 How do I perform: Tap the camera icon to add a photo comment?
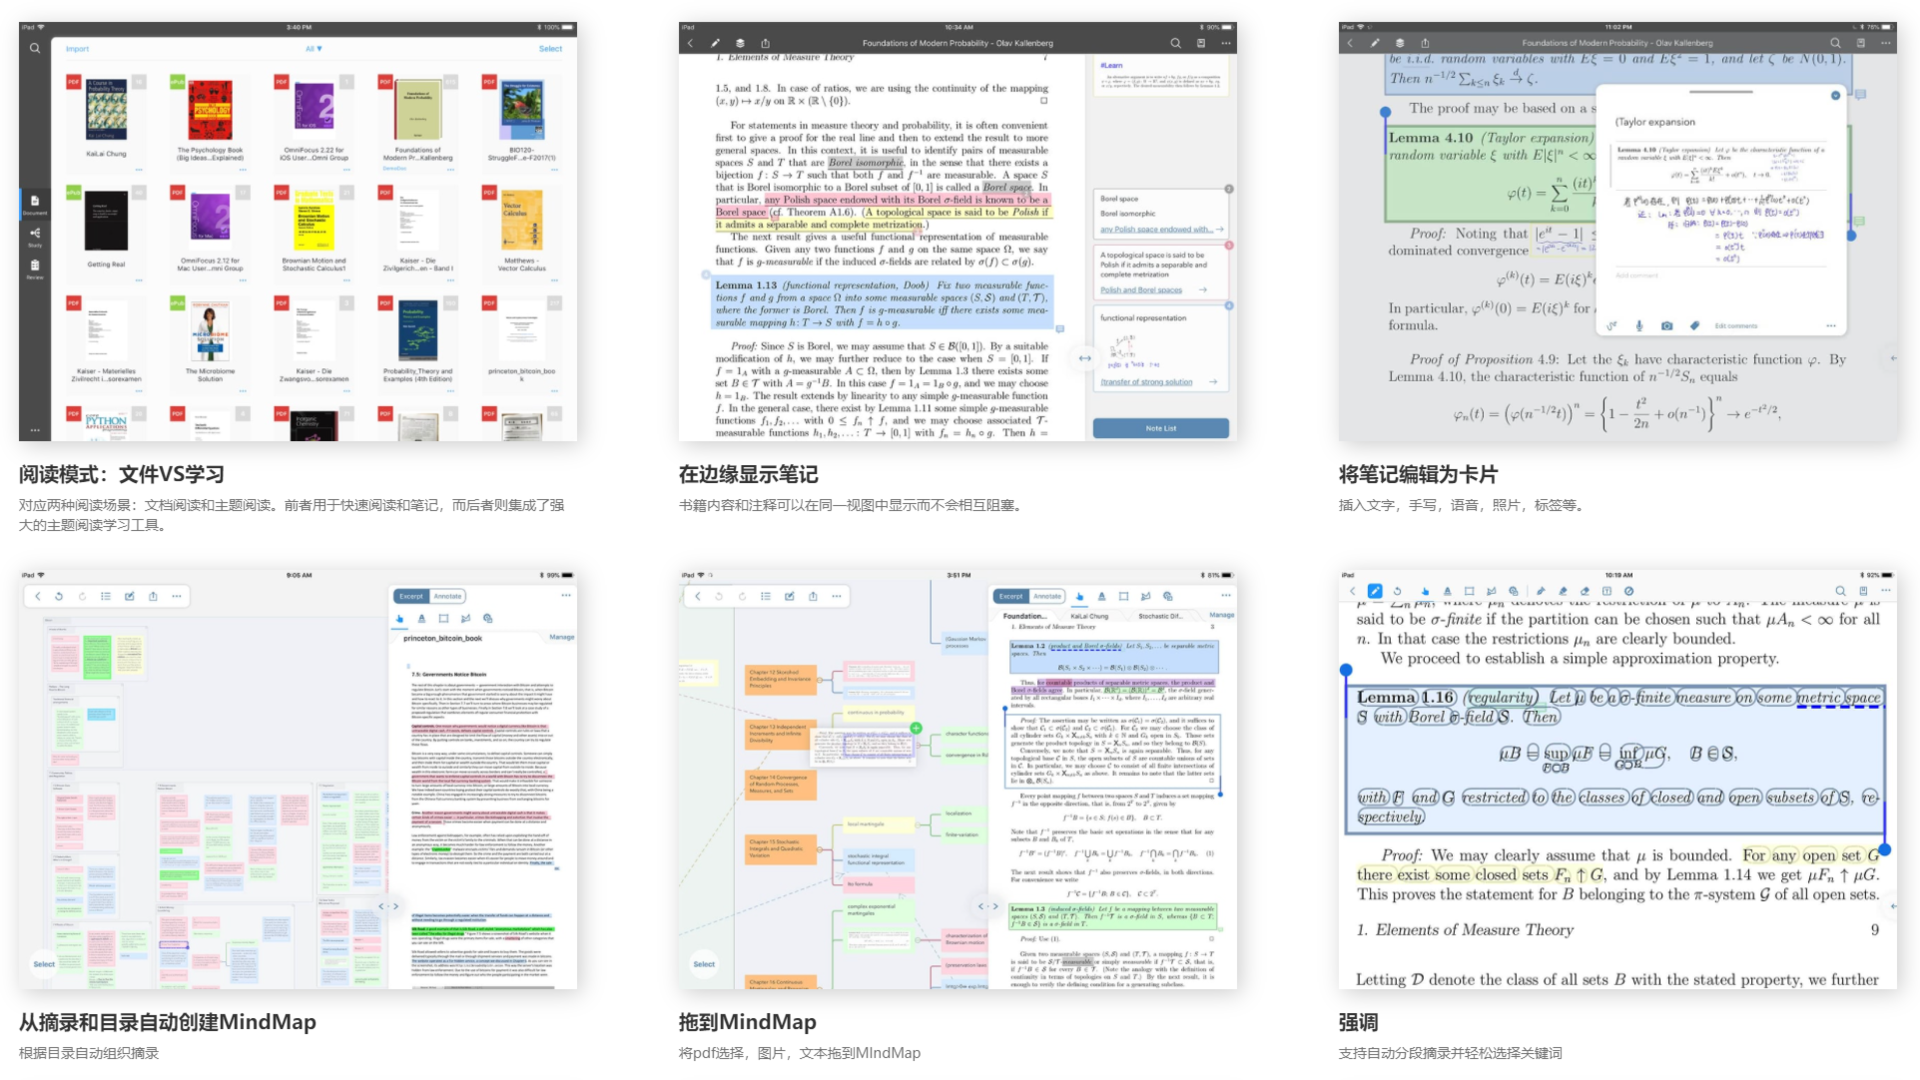point(1667,326)
